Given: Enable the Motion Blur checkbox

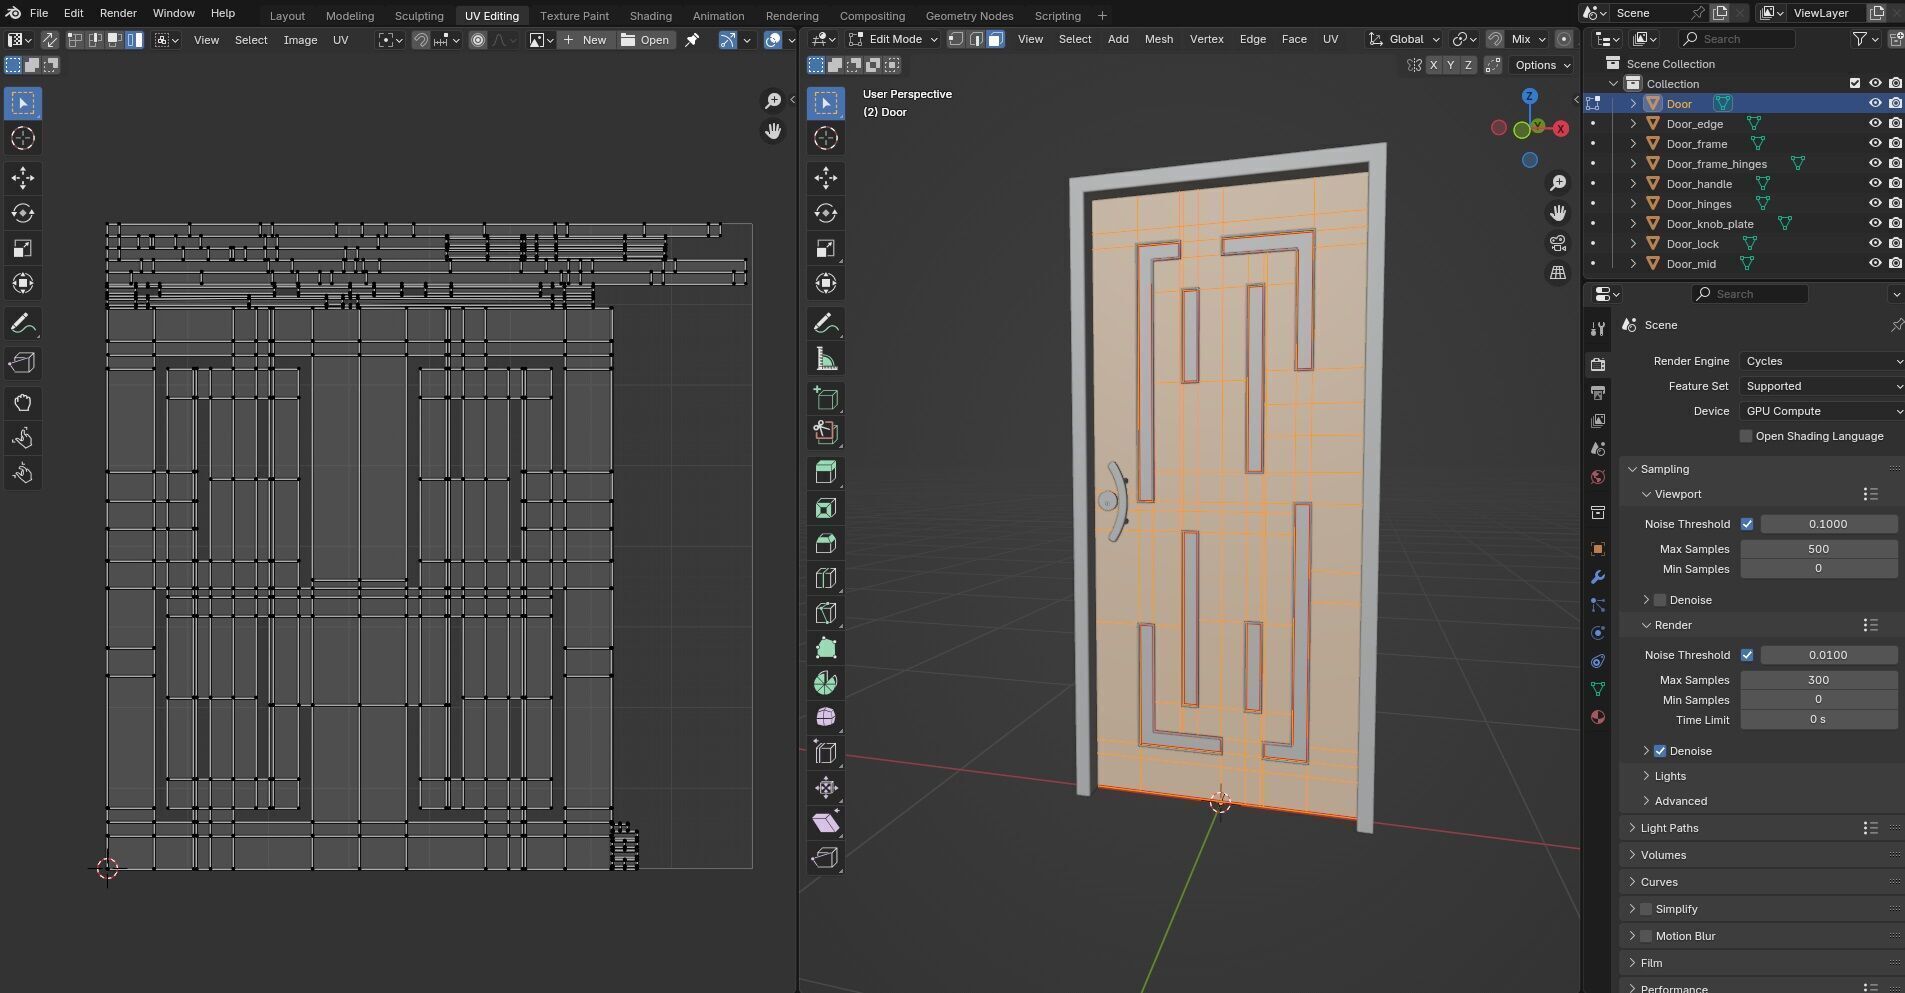Looking at the screenshot, I should coord(1646,936).
